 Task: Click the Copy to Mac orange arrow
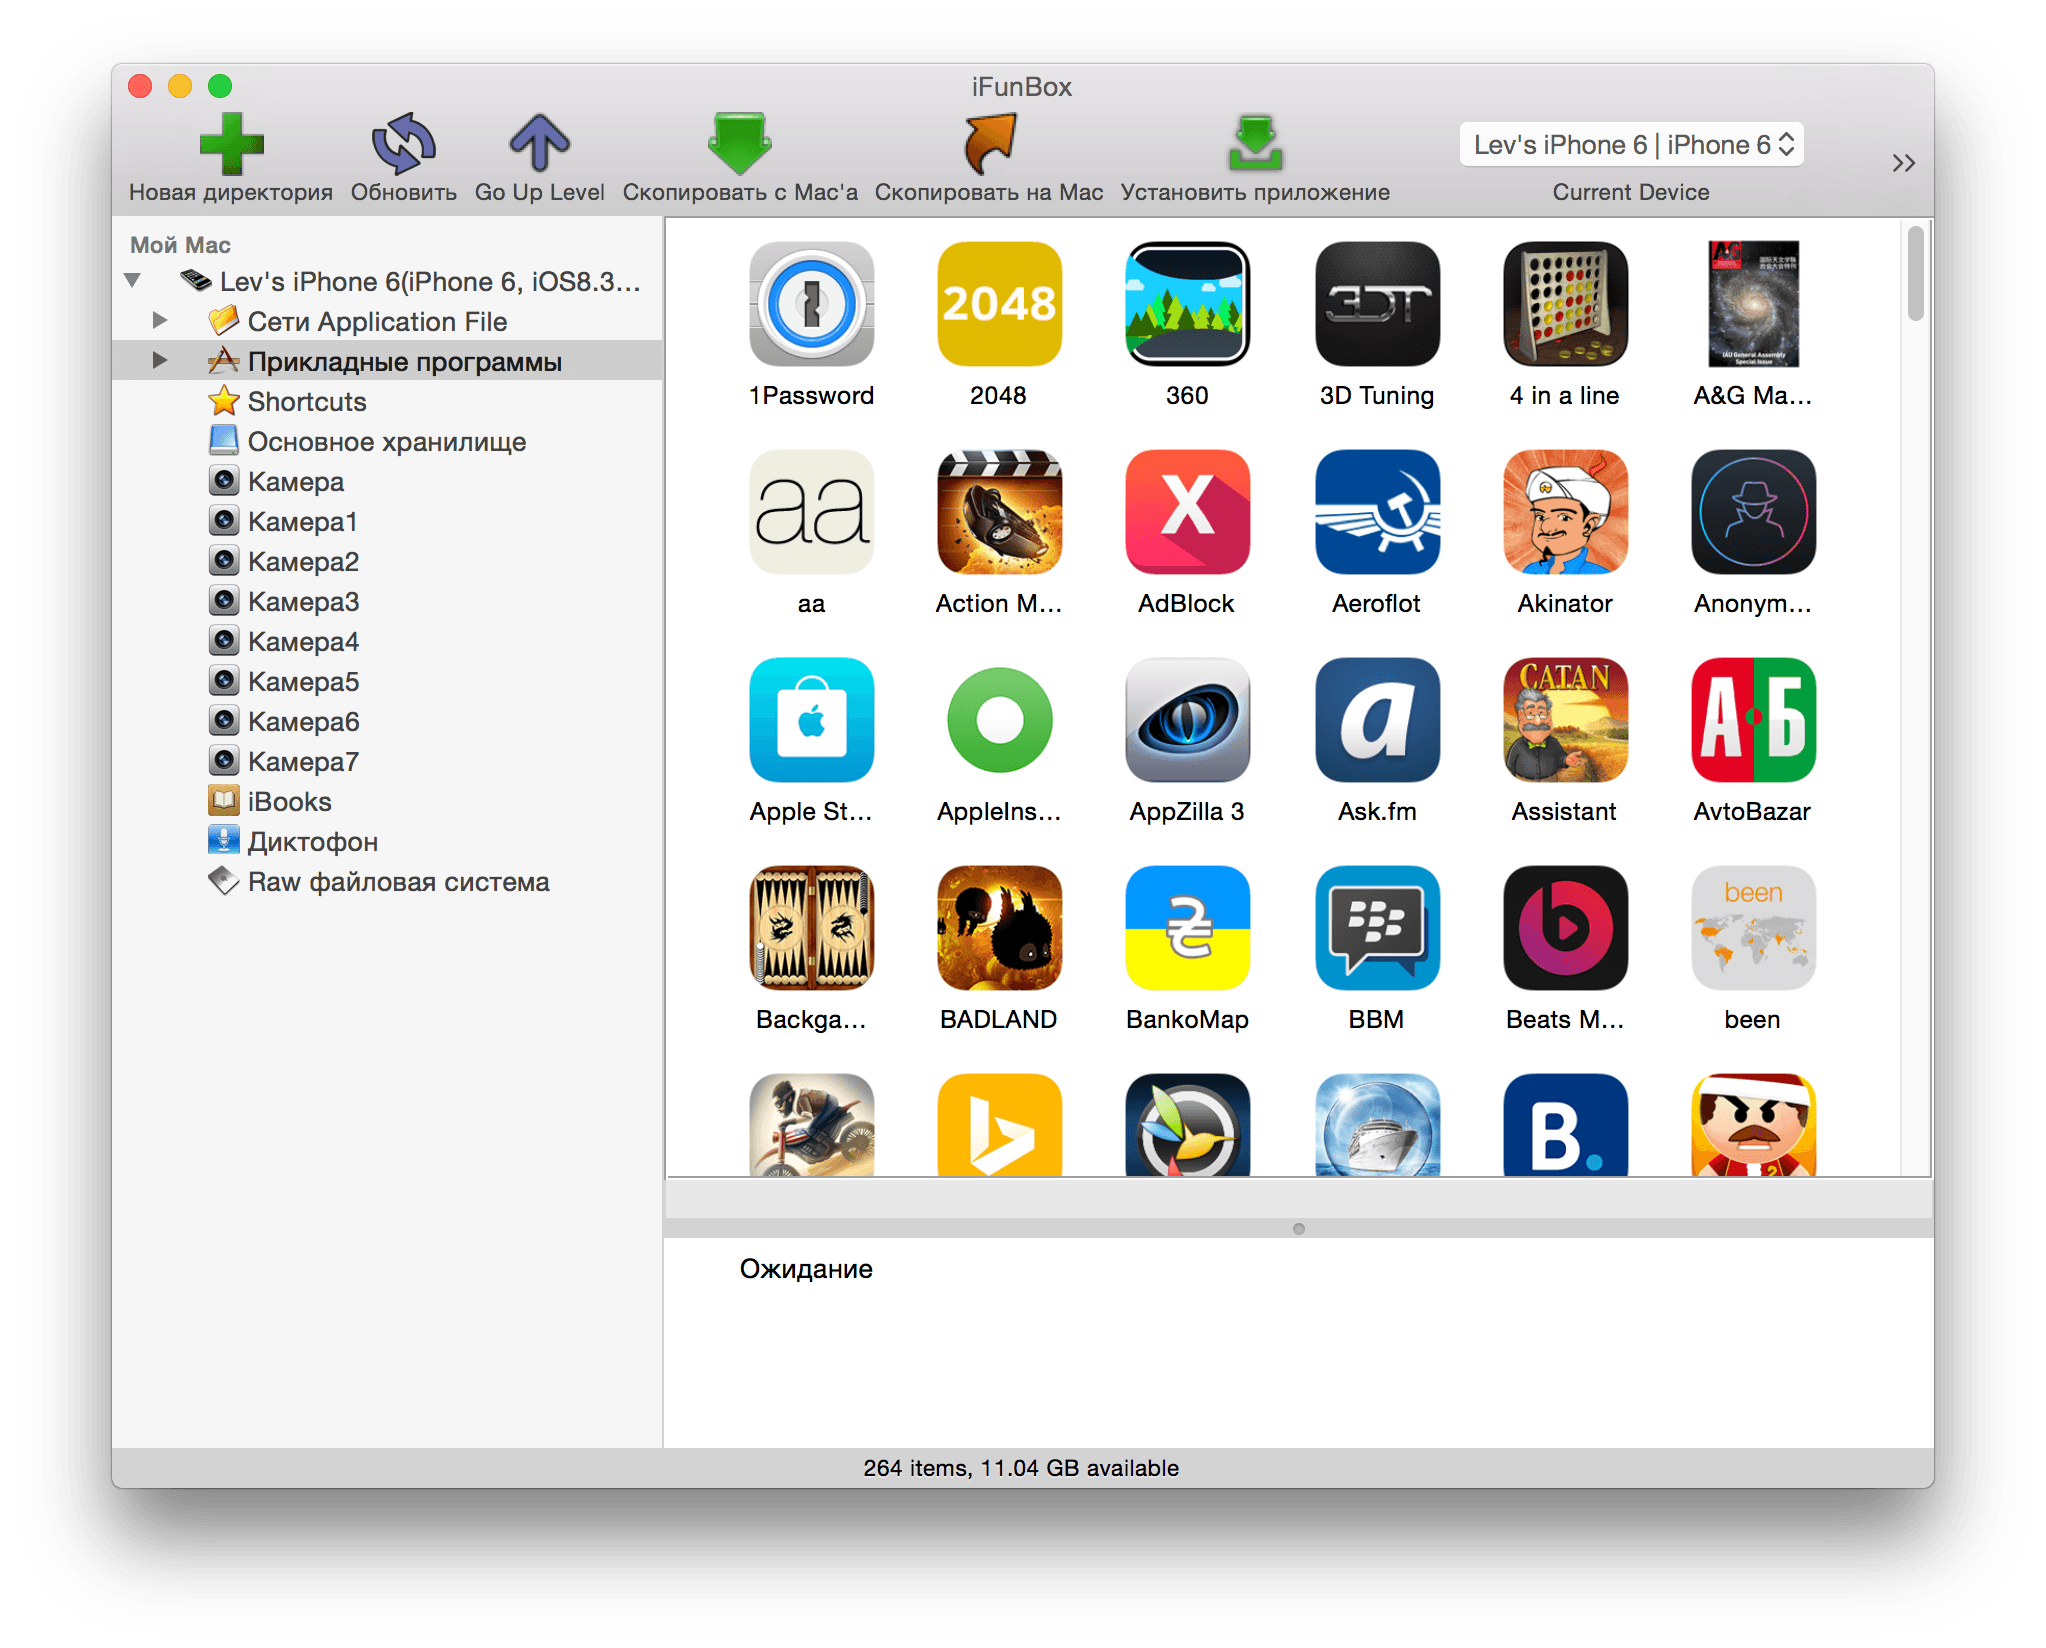coord(988,145)
